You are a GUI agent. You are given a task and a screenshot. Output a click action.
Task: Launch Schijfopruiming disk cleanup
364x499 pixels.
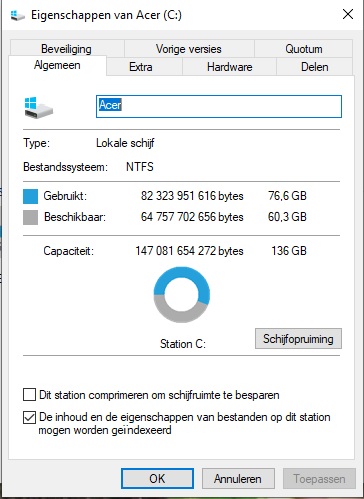(298, 339)
